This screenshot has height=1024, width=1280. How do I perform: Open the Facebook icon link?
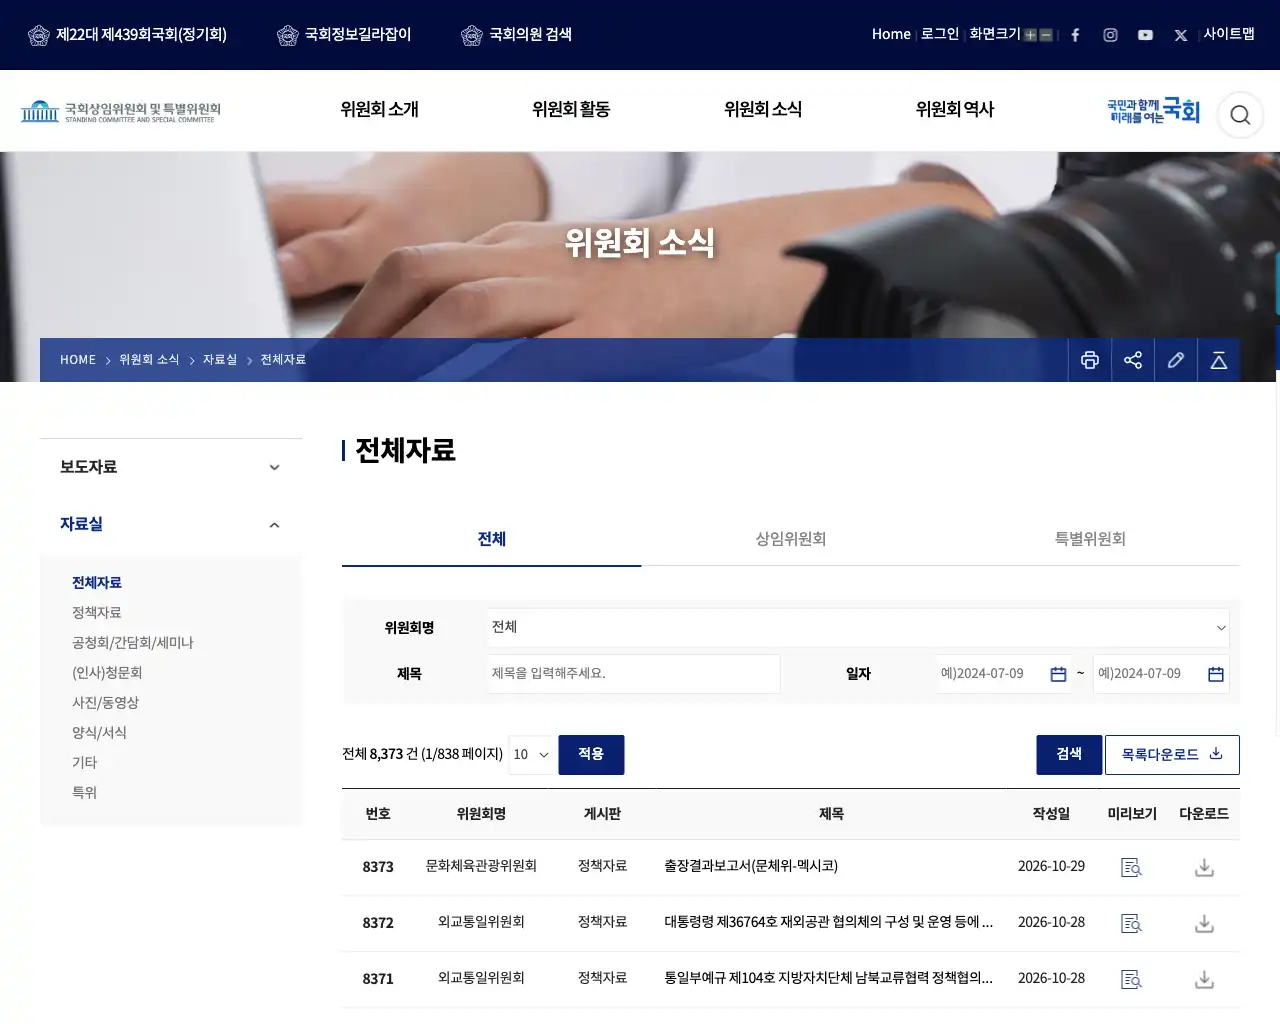[1075, 35]
